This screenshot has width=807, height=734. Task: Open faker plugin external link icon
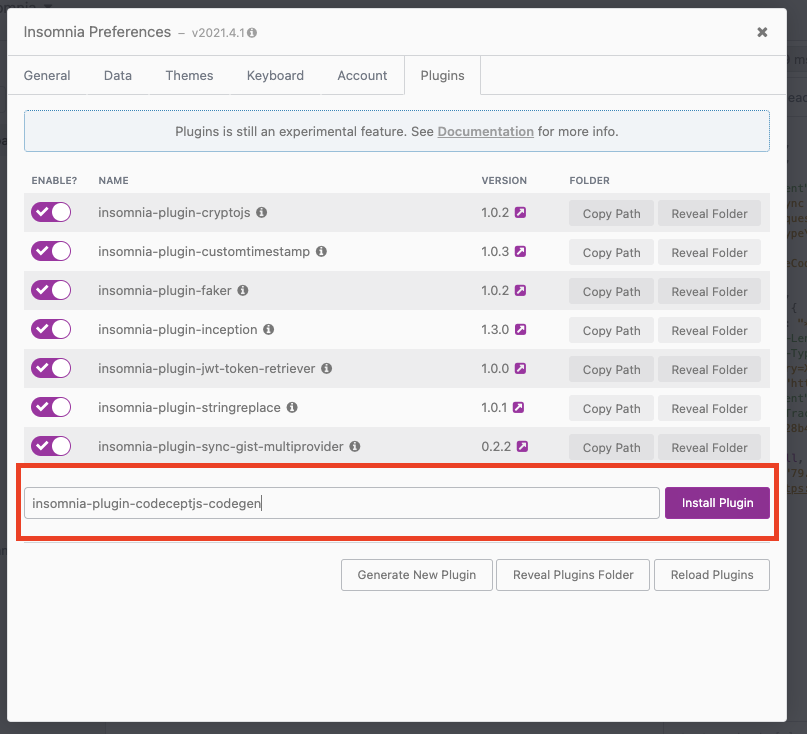pyautogui.click(x=520, y=290)
